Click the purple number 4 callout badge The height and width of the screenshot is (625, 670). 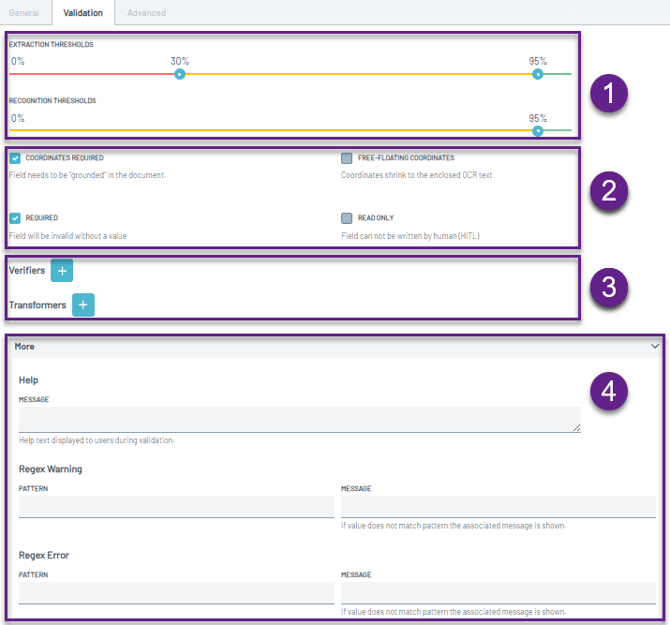[607, 388]
